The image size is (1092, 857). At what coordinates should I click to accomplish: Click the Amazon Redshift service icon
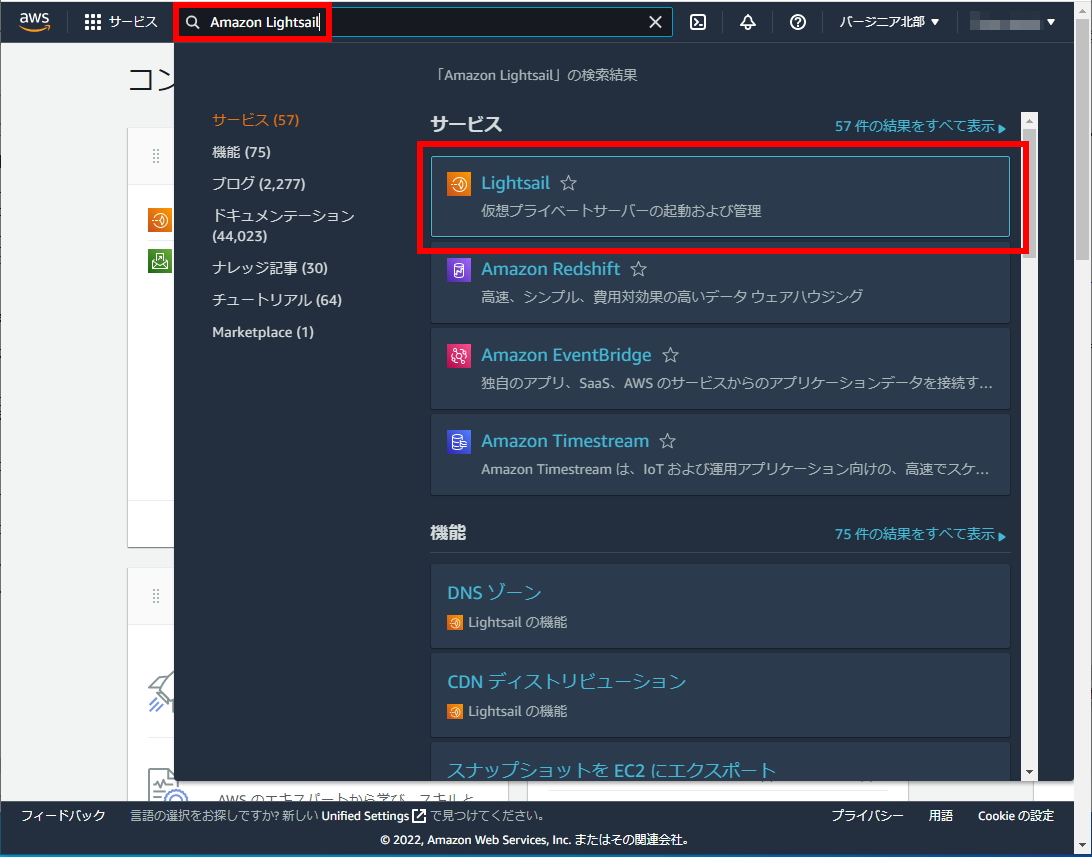click(x=459, y=269)
